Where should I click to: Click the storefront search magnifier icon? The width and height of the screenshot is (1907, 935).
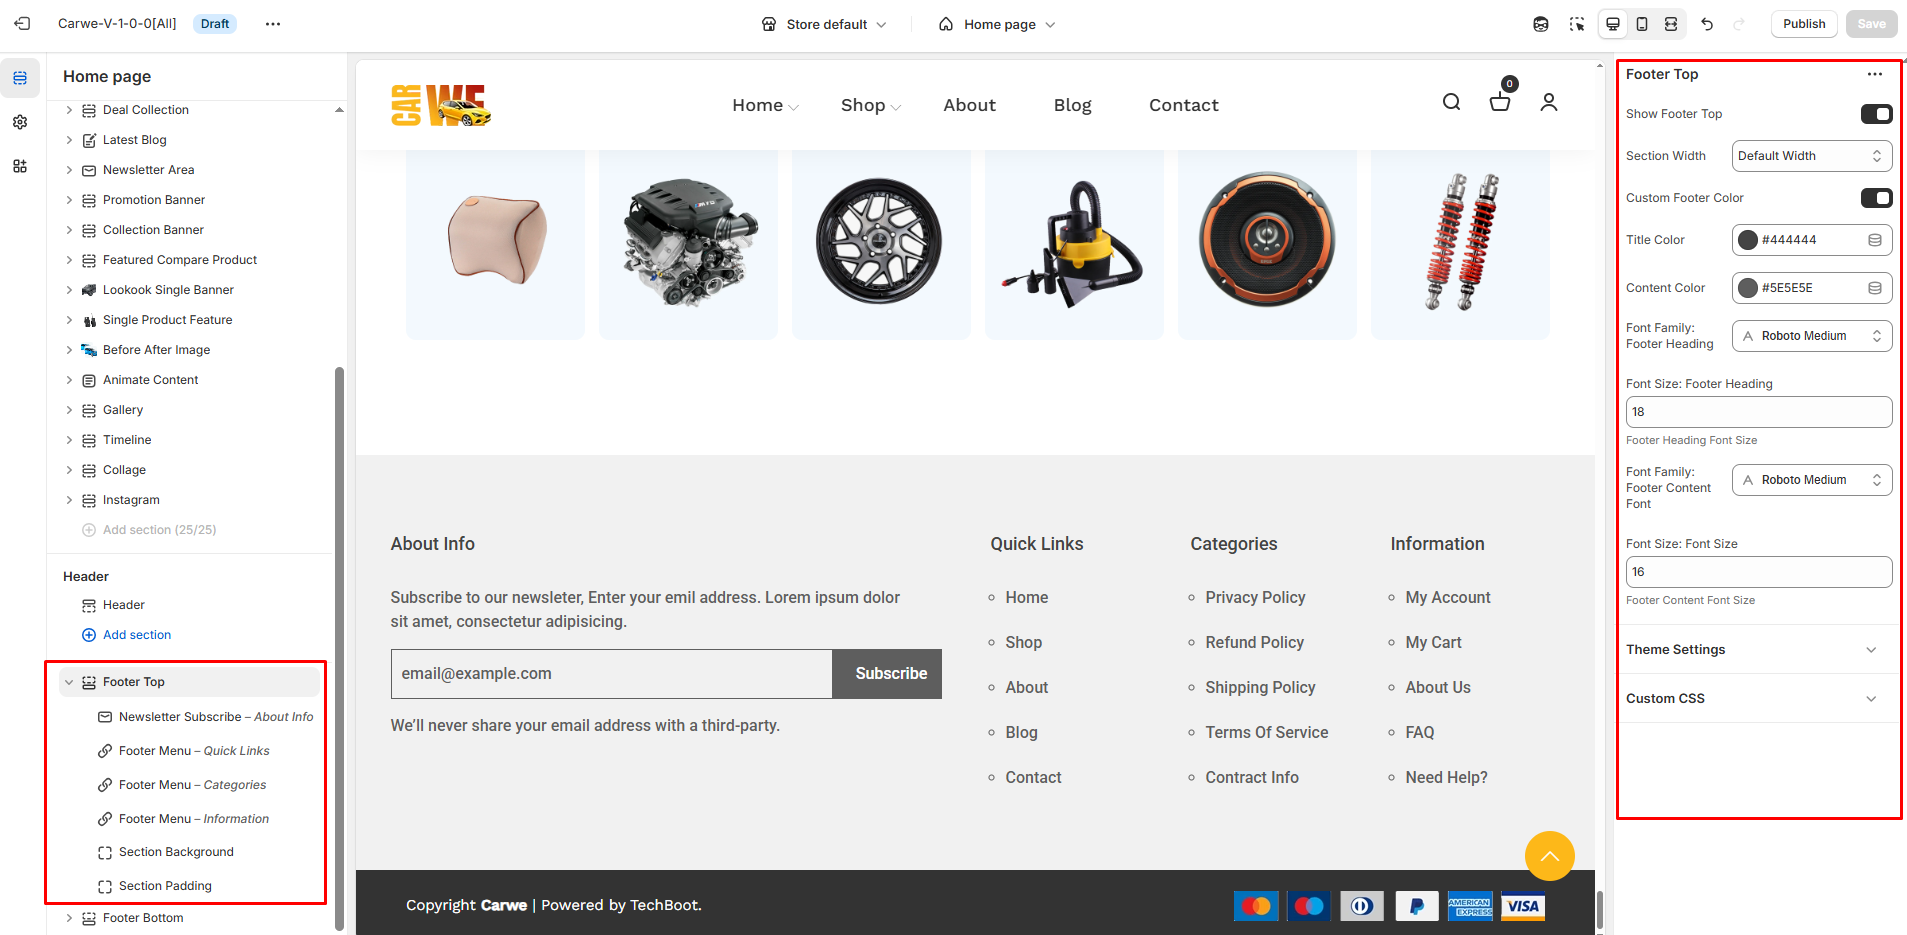(x=1451, y=102)
